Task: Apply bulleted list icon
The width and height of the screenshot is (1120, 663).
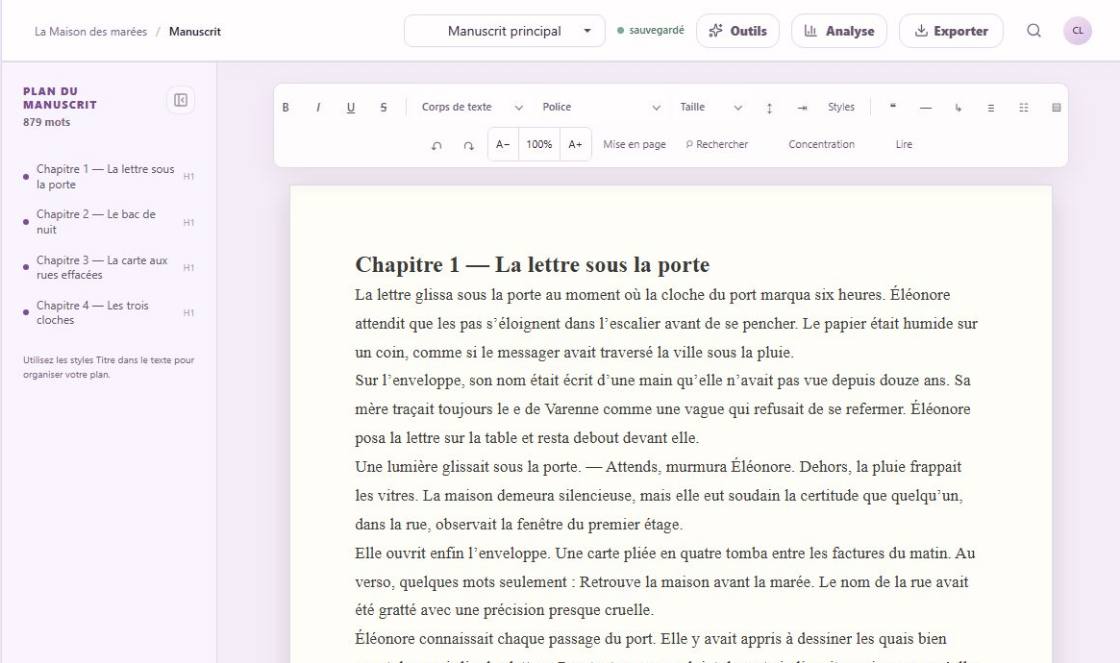Action: tap(991, 108)
